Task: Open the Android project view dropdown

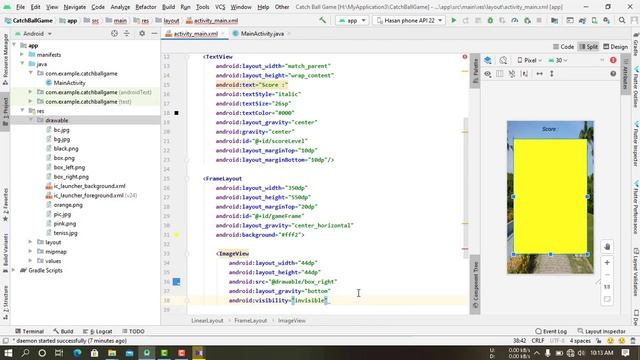Action: click(x=33, y=33)
